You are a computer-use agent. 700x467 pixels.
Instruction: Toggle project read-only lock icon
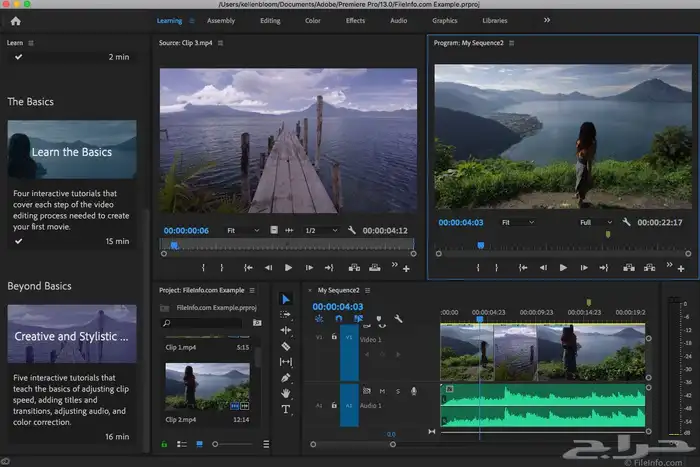(164, 444)
